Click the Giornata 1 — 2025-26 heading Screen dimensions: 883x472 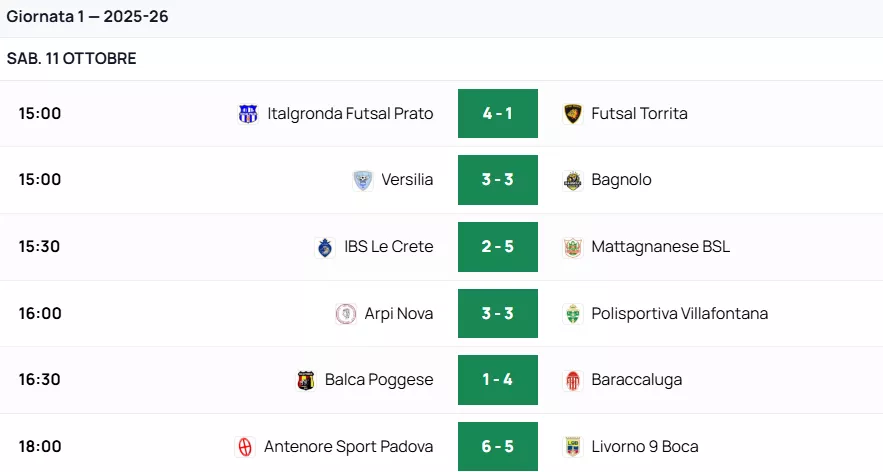click(x=88, y=17)
